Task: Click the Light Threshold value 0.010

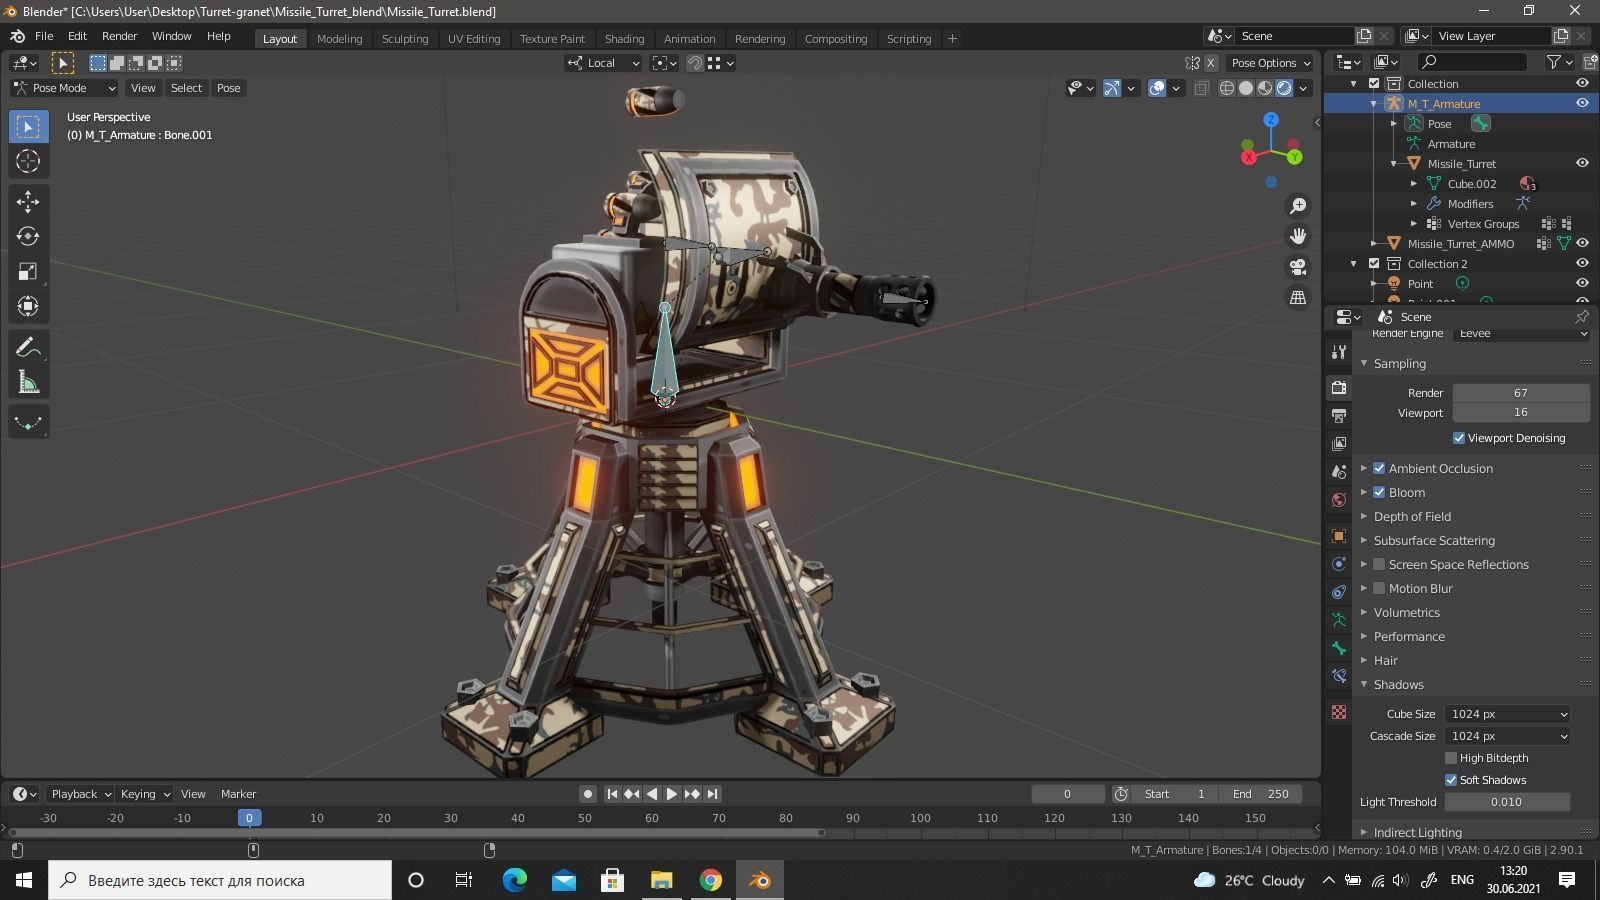Action: (1507, 802)
